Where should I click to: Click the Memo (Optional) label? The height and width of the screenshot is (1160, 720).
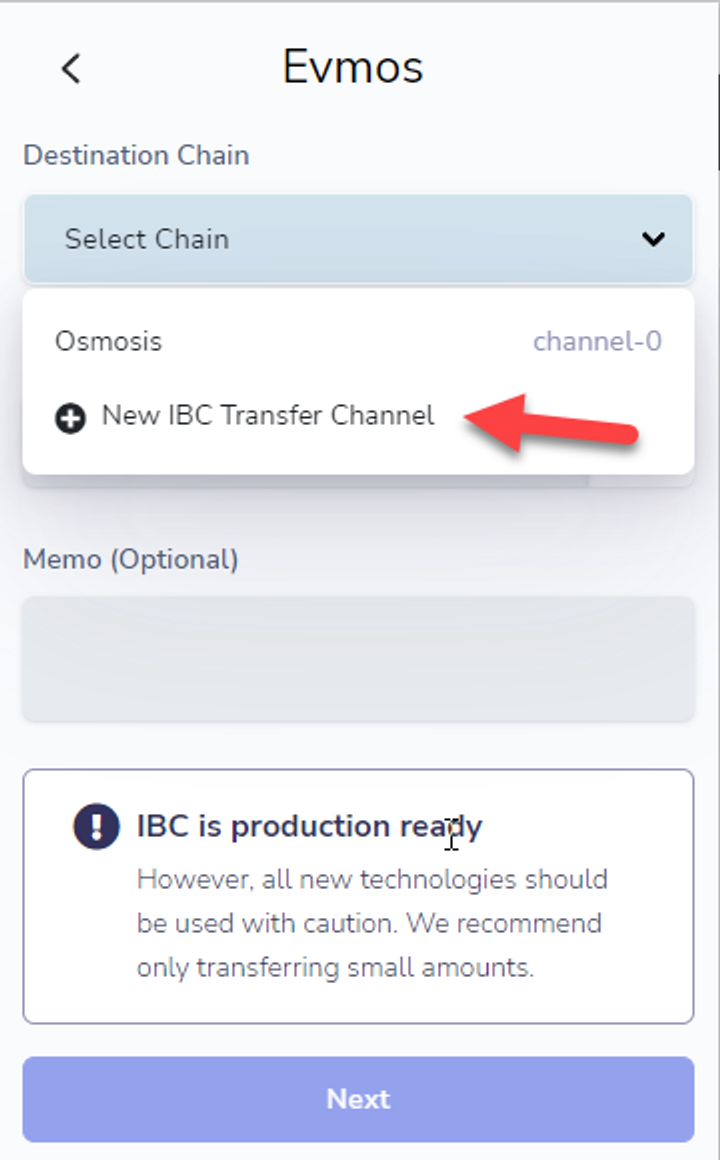(x=131, y=559)
